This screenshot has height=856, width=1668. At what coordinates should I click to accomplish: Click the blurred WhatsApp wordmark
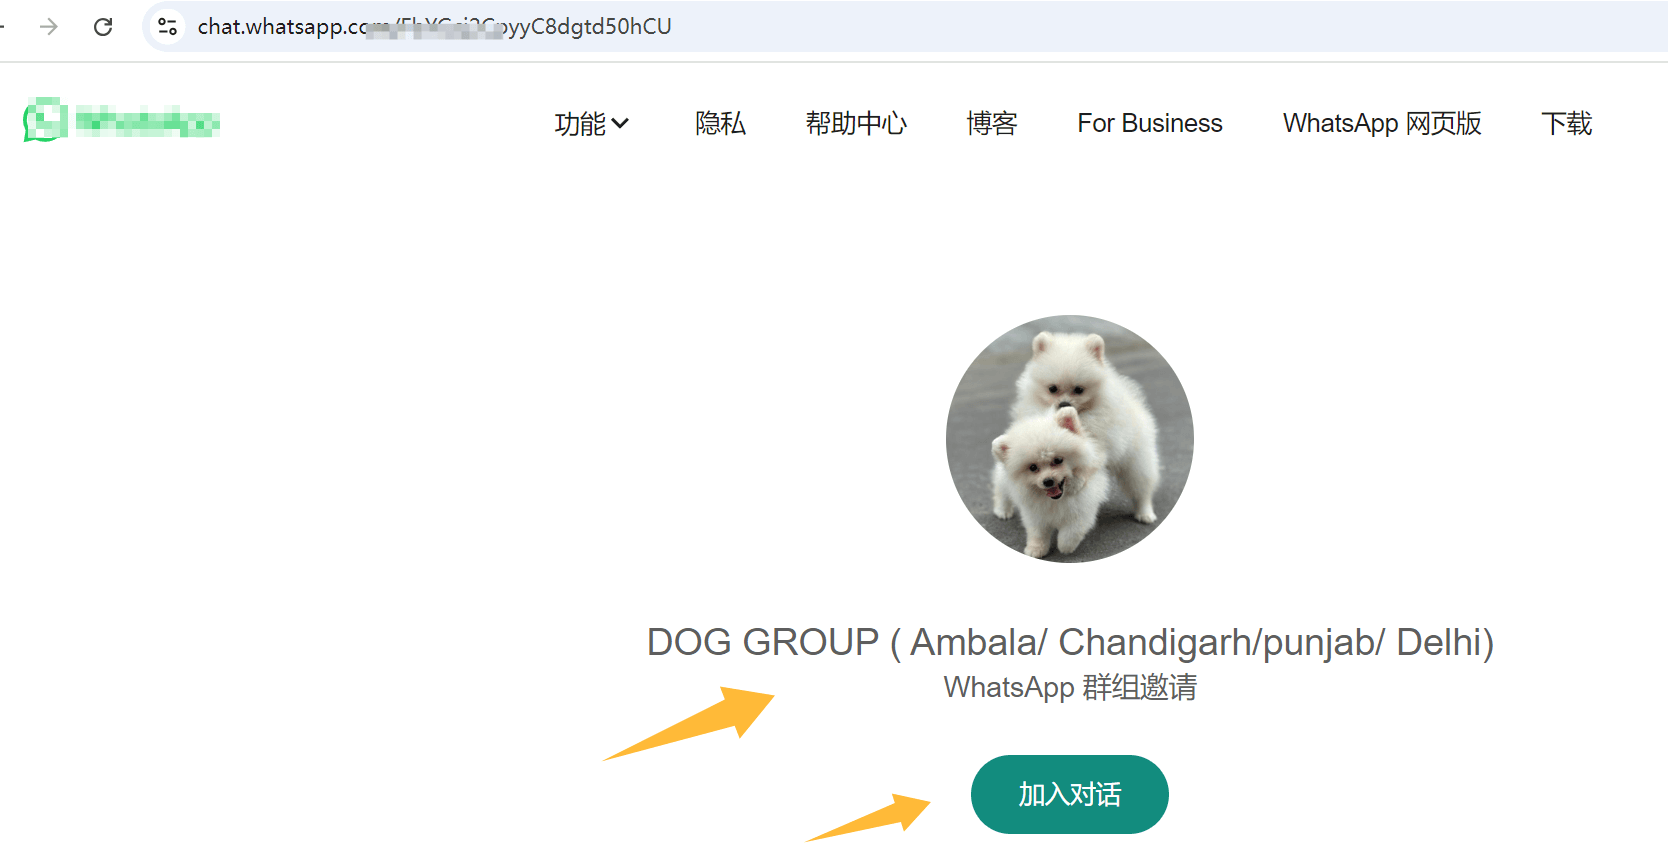click(148, 122)
